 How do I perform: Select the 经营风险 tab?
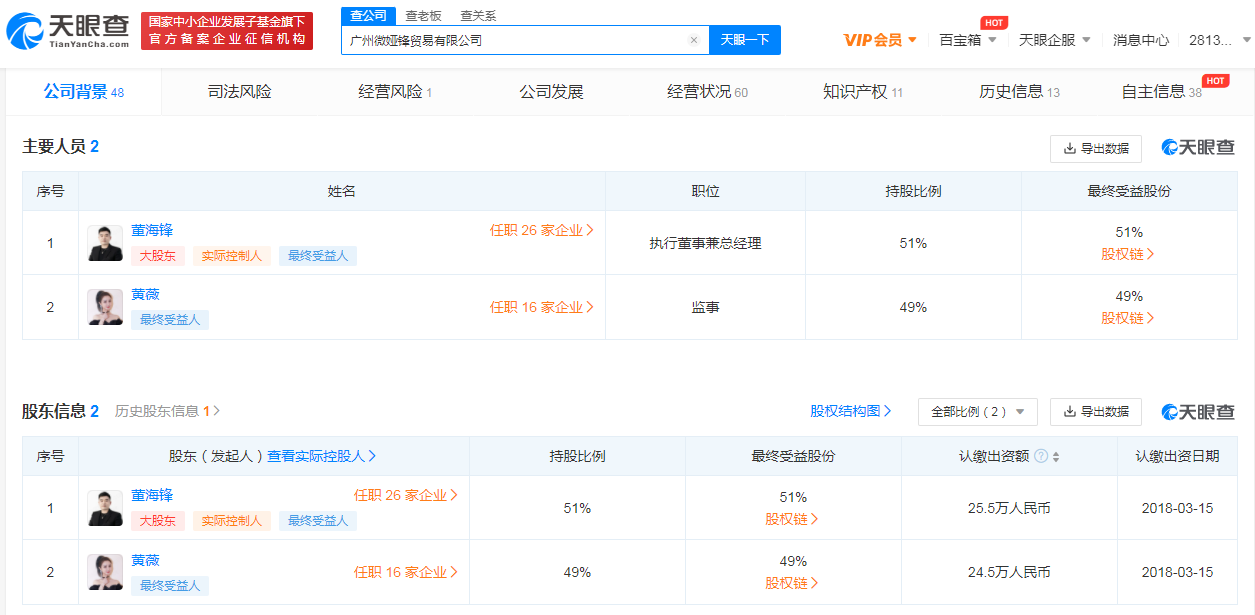[395, 92]
